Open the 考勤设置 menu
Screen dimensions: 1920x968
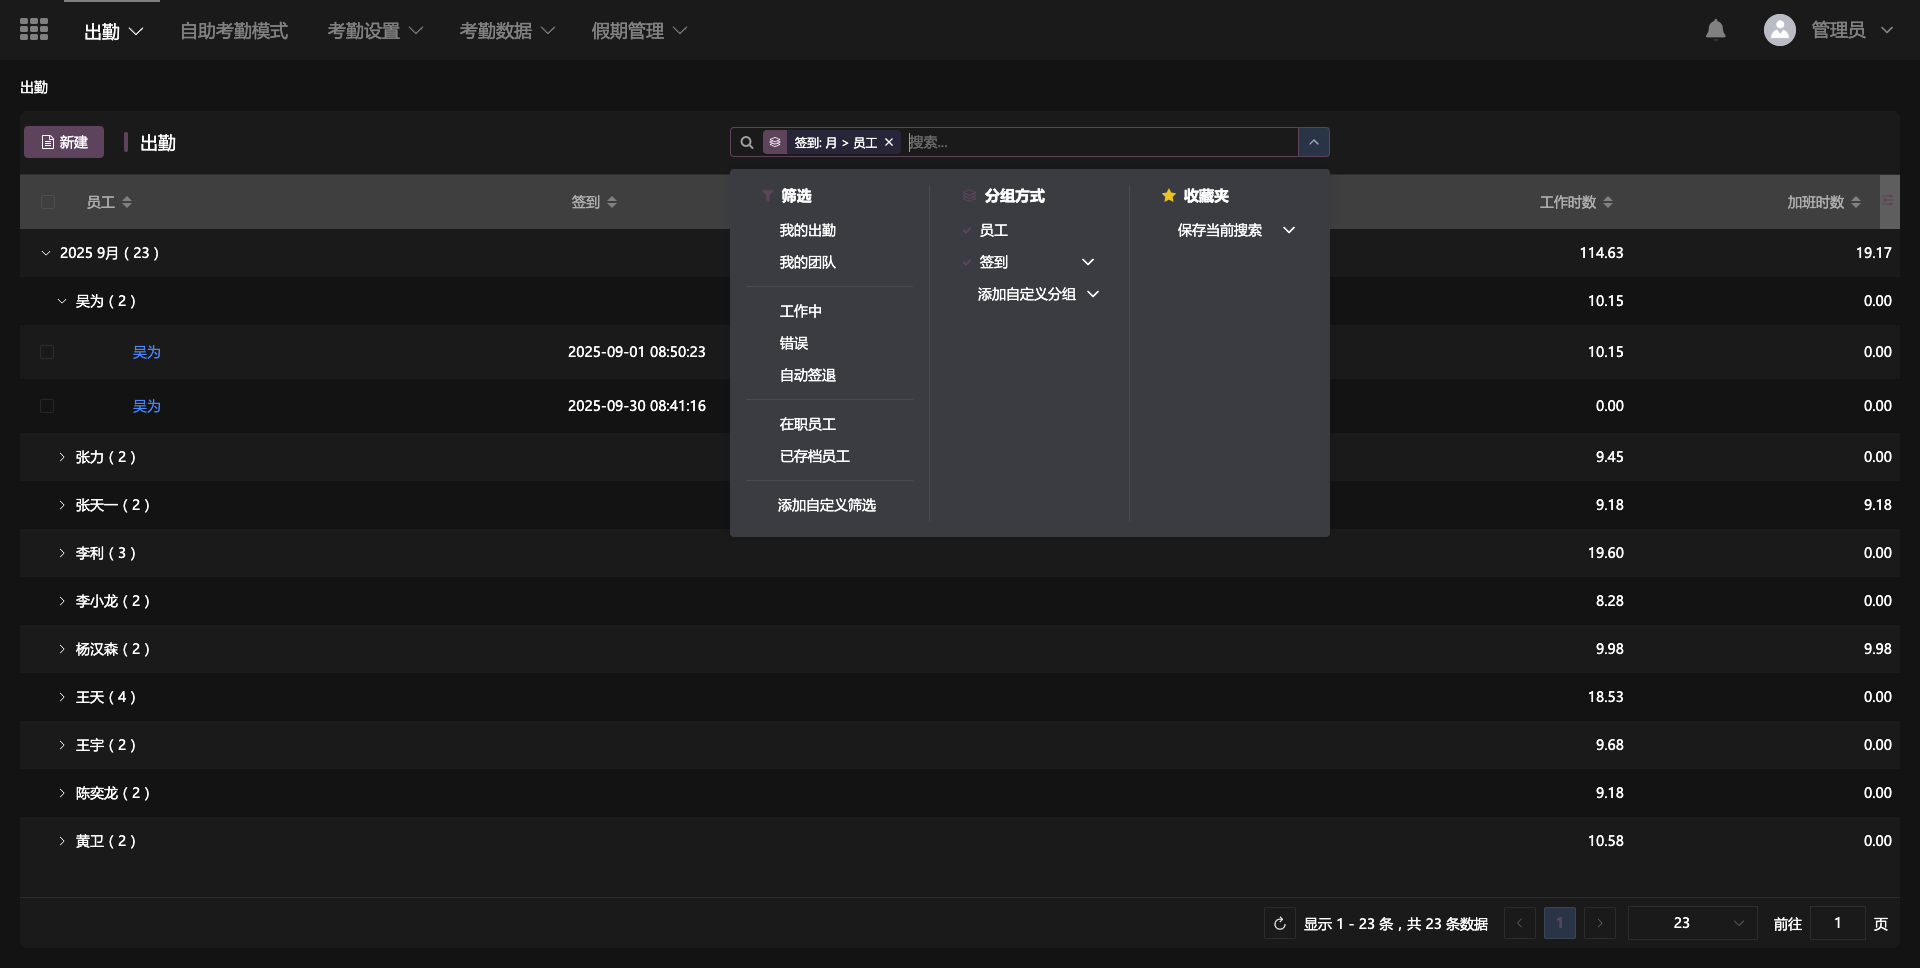pos(375,31)
